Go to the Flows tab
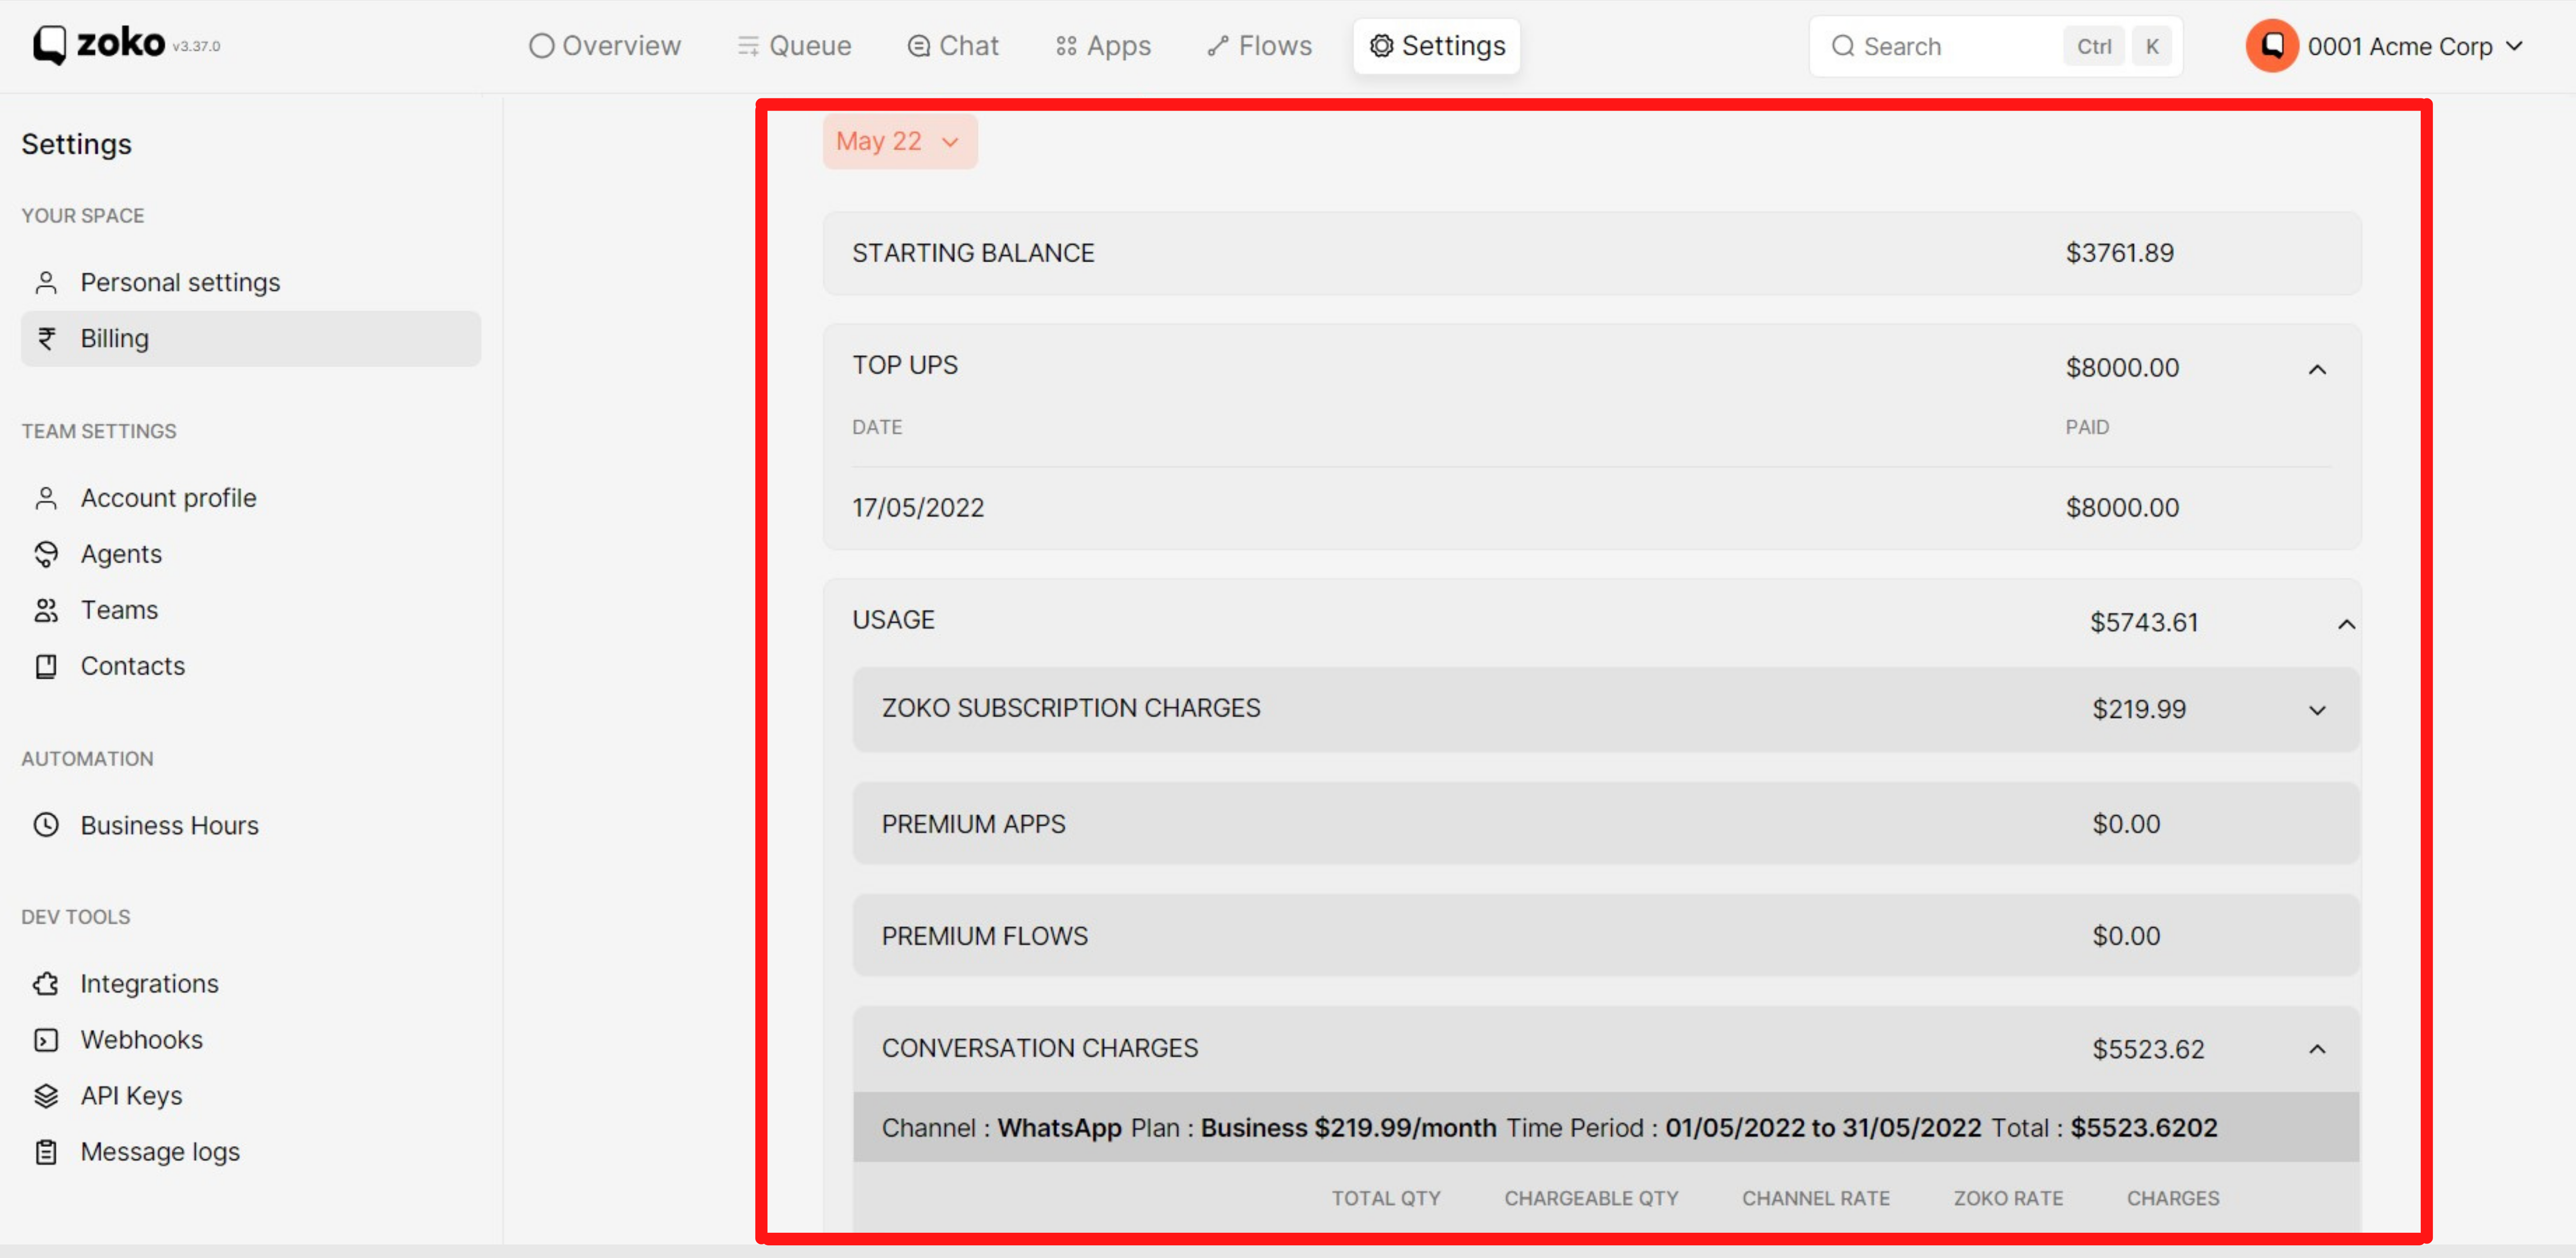This screenshot has height=1258, width=2576. click(1259, 46)
